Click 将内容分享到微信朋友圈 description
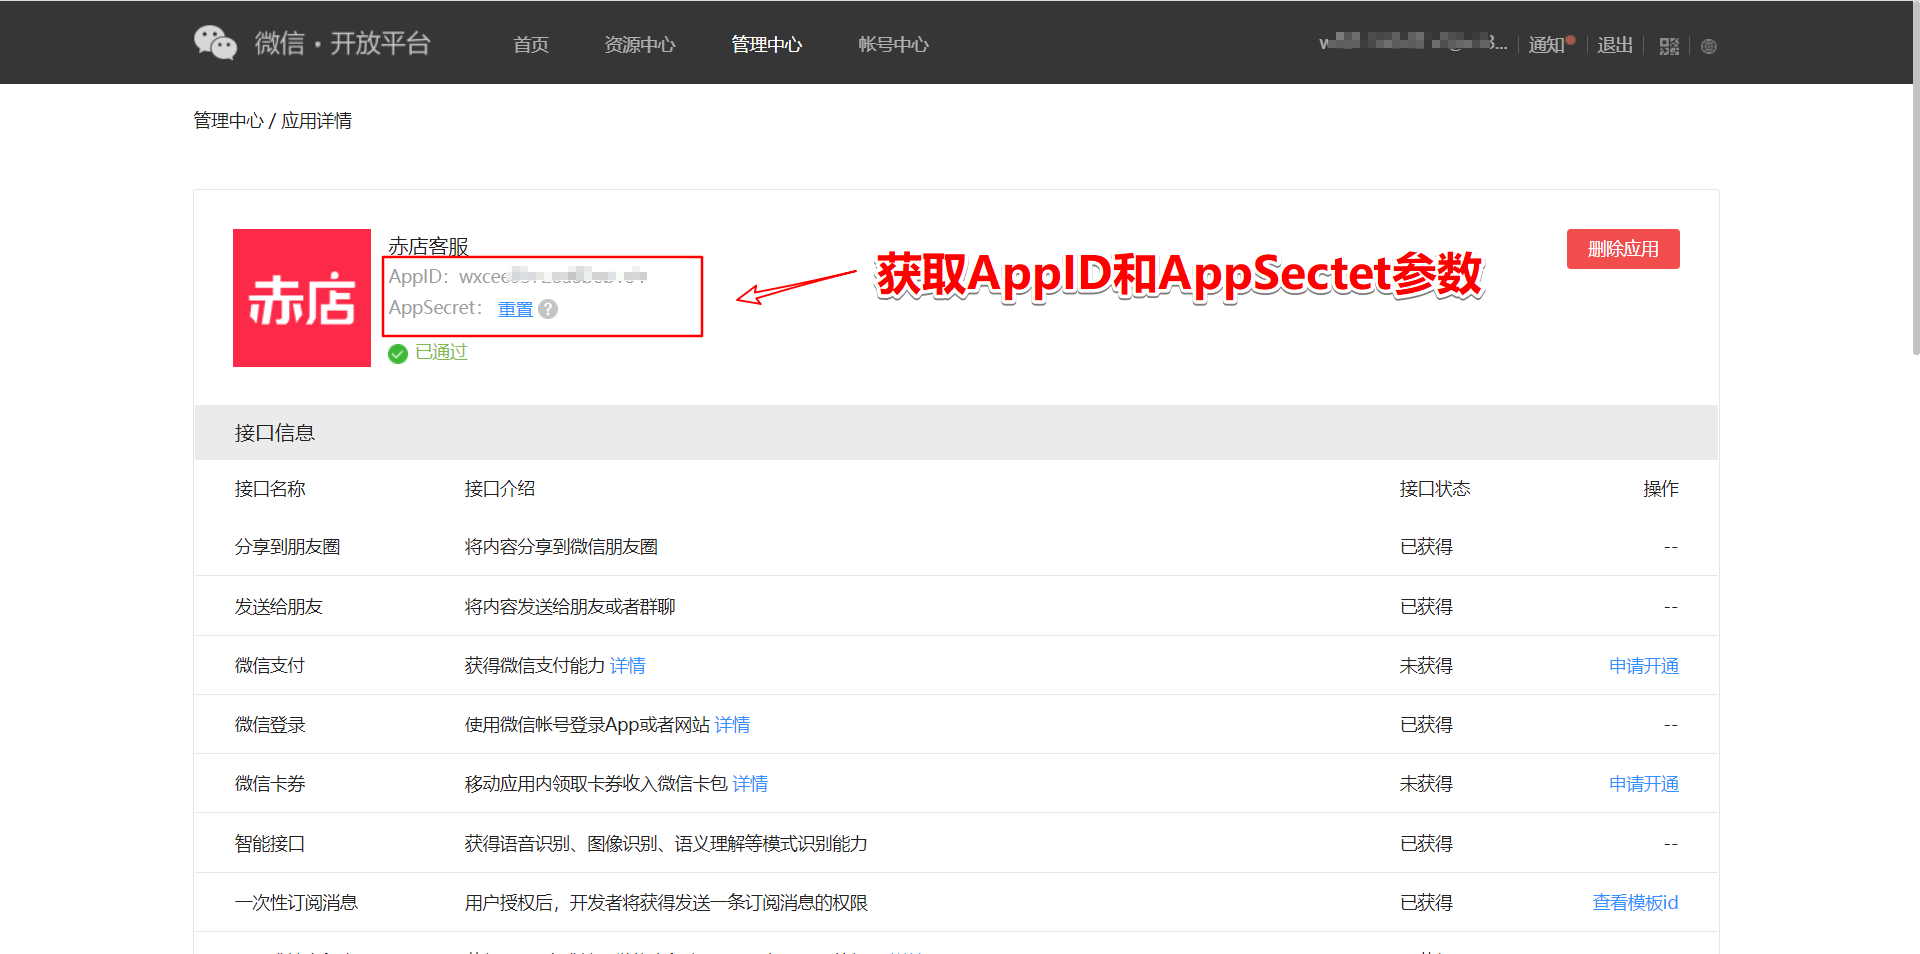1920x954 pixels. 561,547
